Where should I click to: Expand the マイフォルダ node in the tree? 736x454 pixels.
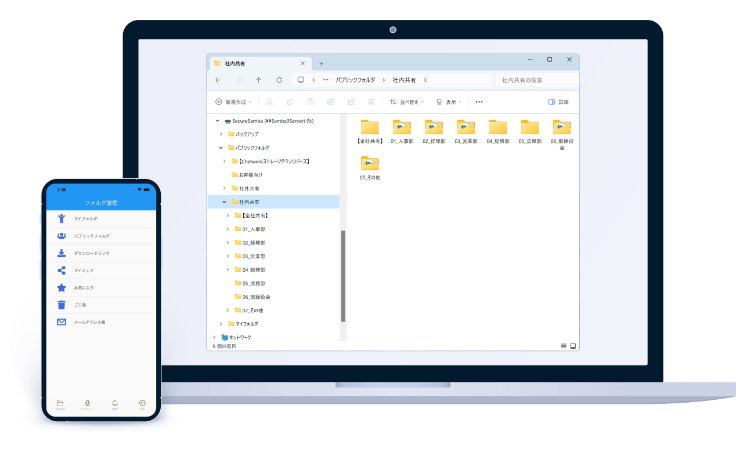coord(222,324)
